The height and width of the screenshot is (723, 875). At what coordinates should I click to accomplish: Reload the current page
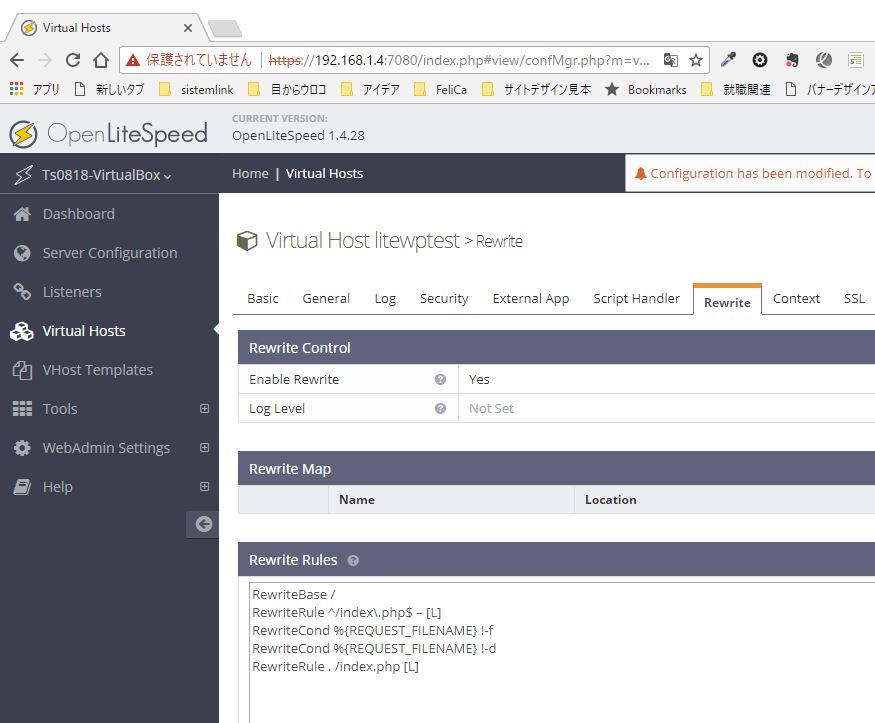pos(73,60)
